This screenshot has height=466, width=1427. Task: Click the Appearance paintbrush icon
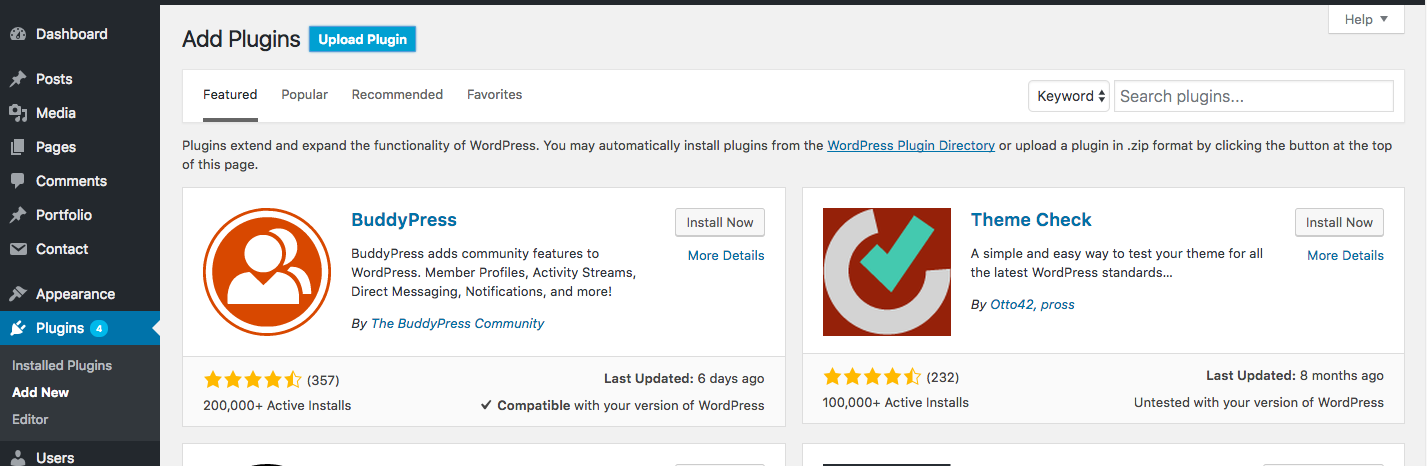(x=18, y=294)
